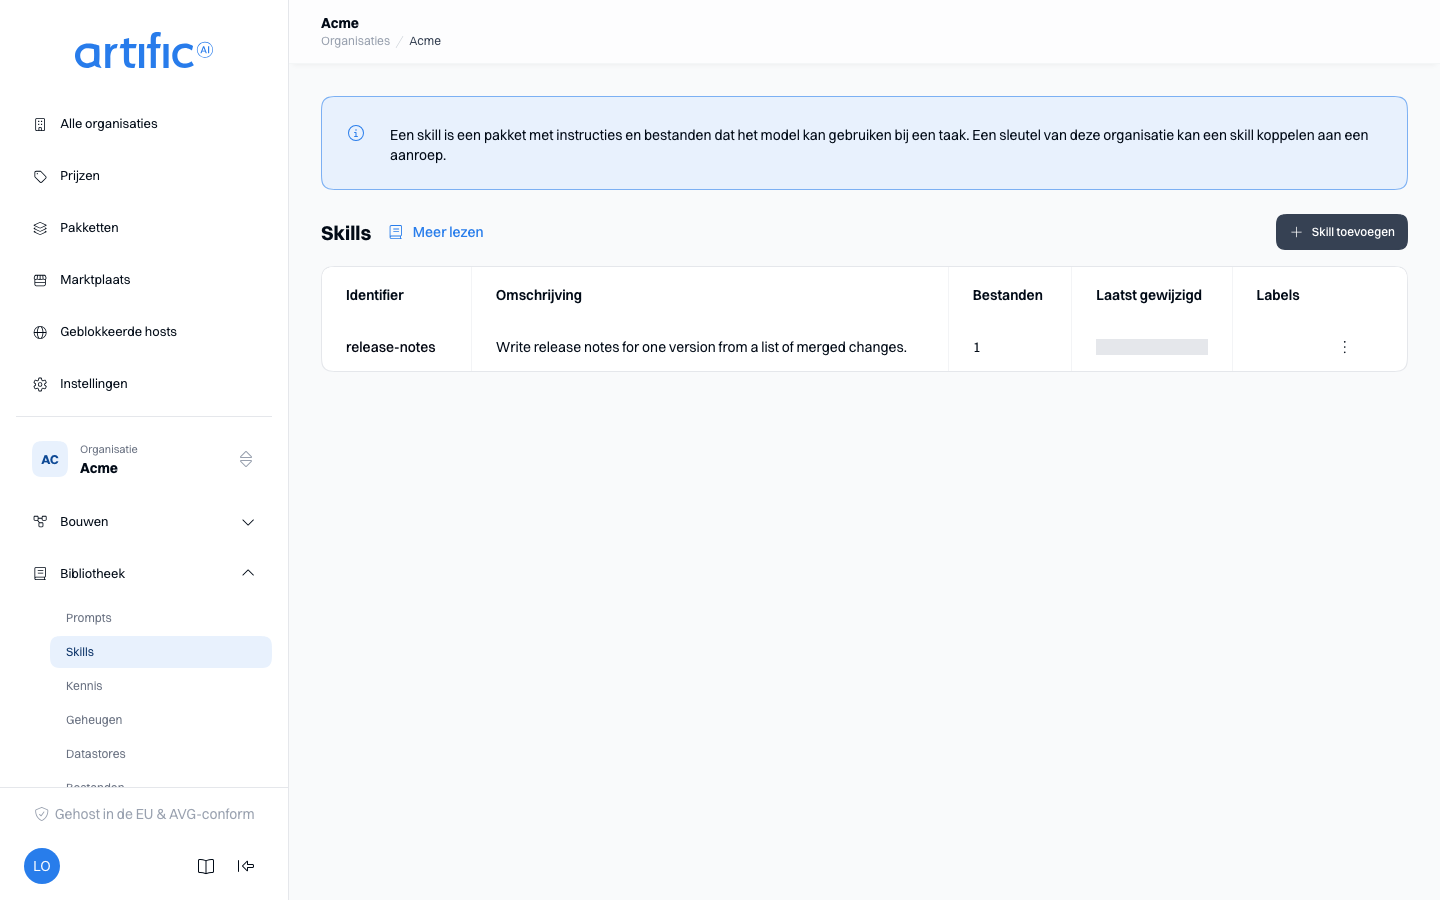Click the storefront icon beside Marktplaats
Viewport: 1440px width, 900px height.
click(40, 280)
